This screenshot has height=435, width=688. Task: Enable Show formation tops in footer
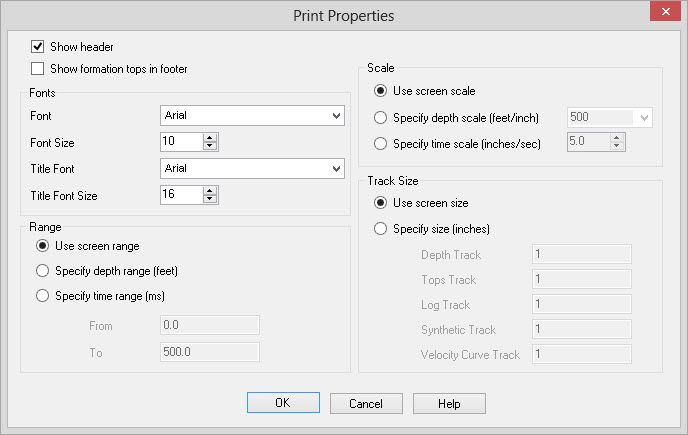pos(38,69)
